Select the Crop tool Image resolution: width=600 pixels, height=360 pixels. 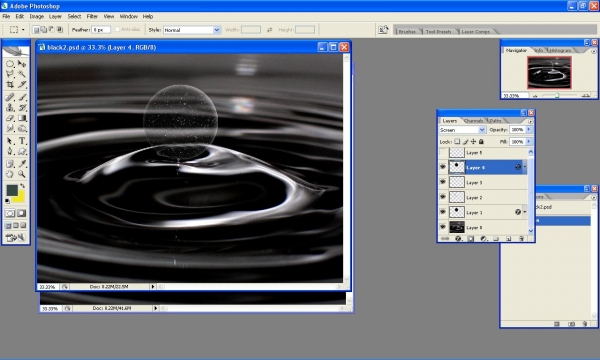(10, 84)
